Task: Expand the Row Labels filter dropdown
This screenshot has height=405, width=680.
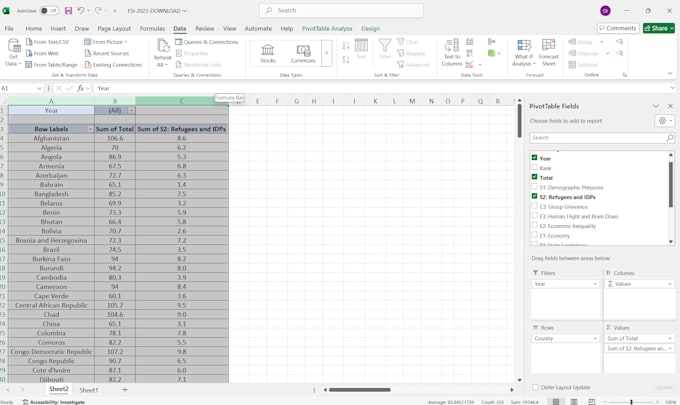Action: click(x=90, y=129)
